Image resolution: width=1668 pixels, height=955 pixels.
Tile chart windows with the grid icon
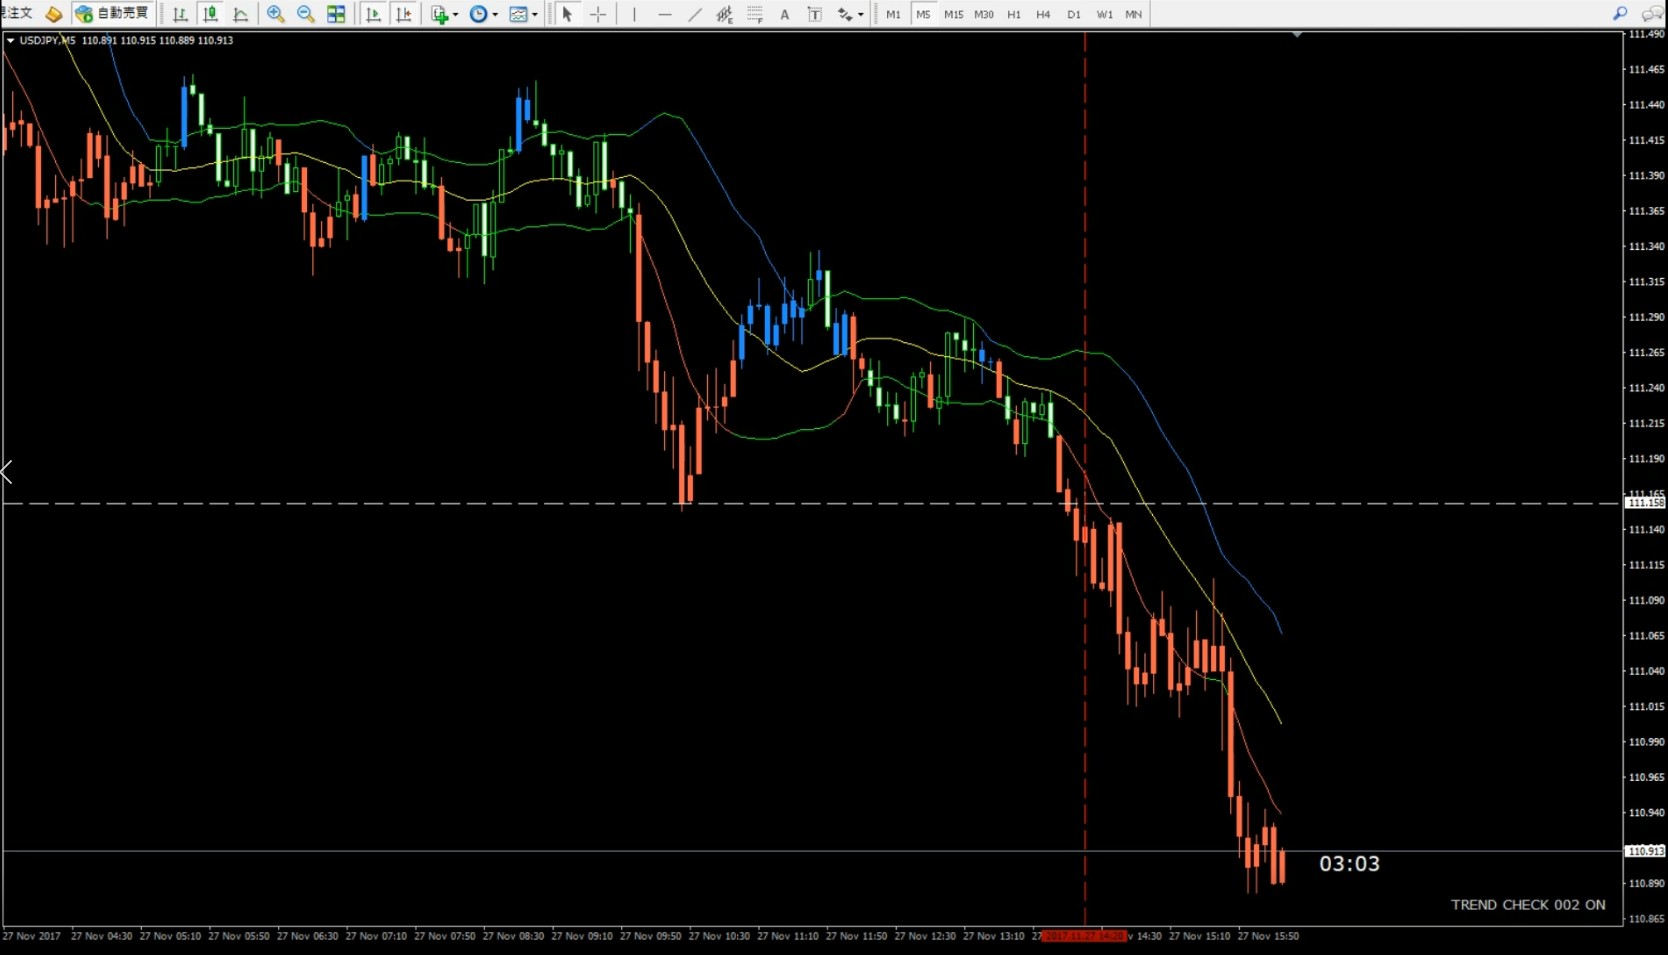[x=336, y=14]
